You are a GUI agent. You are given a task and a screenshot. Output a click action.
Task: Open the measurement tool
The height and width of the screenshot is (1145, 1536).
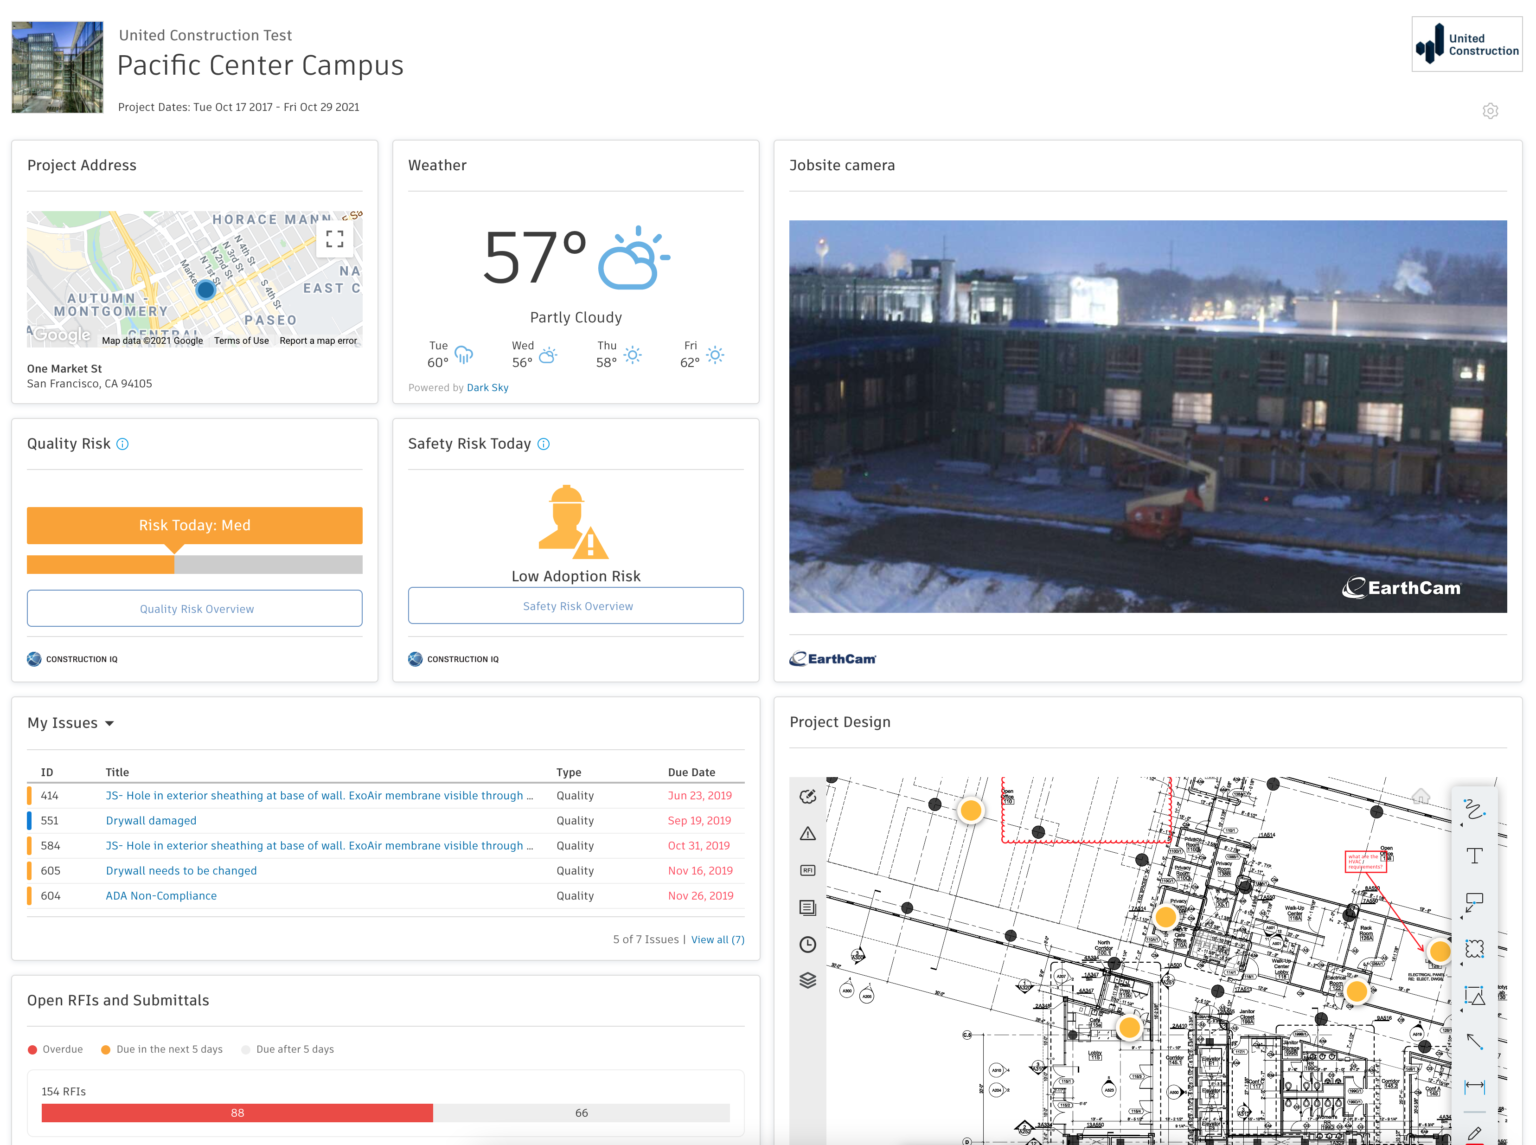pos(1475,1086)
